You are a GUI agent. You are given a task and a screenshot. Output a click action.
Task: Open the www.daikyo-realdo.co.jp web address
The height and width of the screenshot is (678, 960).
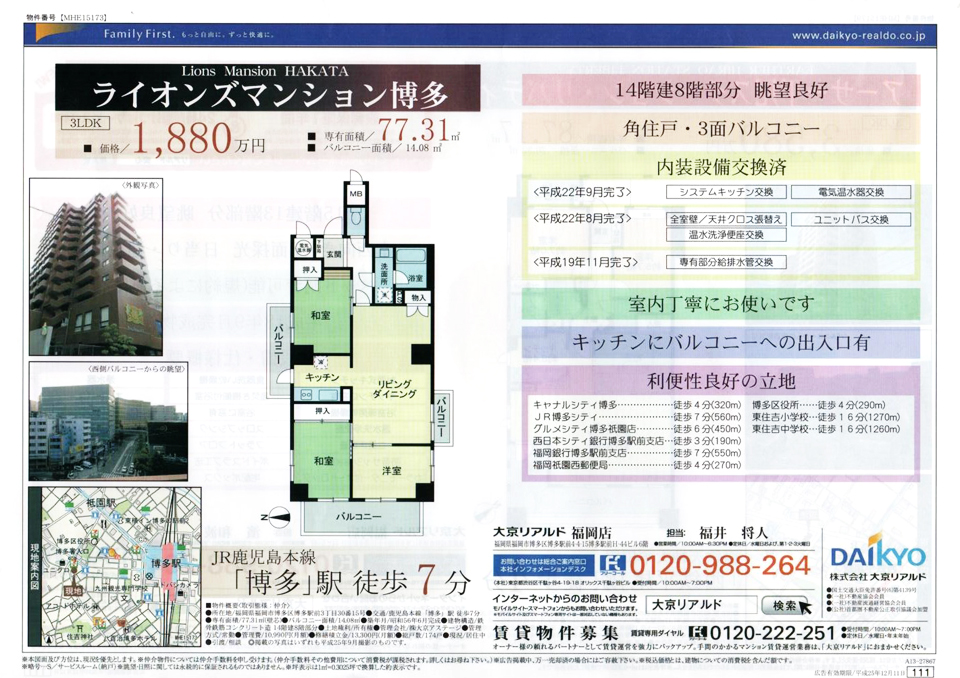858,36
